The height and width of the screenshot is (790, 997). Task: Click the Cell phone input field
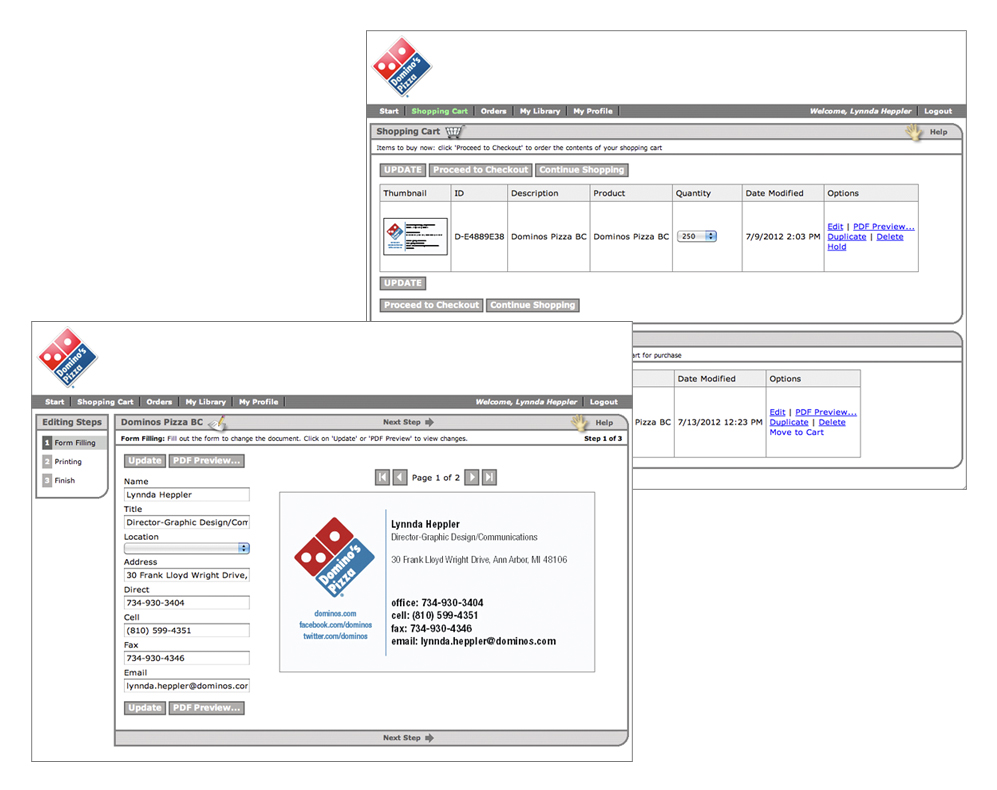click(186, 630)
